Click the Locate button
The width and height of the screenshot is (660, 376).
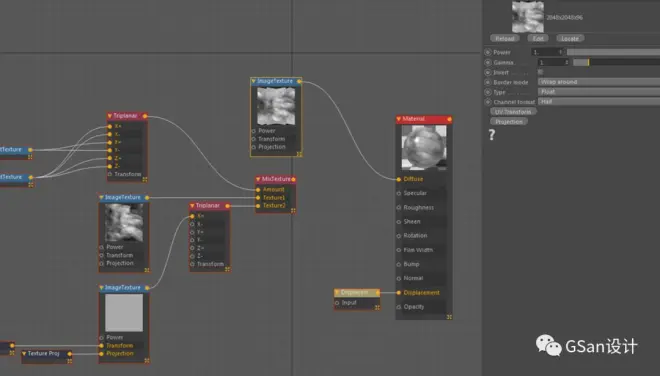coord(570,38)
